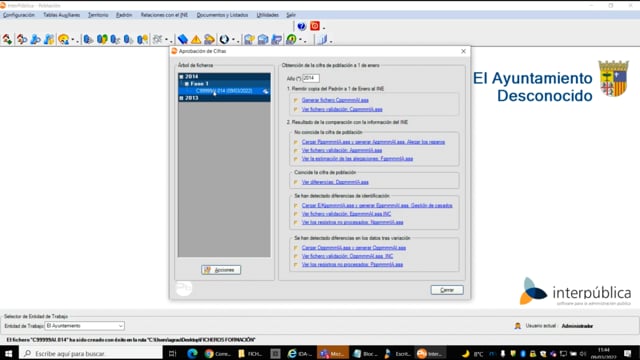Click the yellow warning triangle icon

(x=196, y=39)
